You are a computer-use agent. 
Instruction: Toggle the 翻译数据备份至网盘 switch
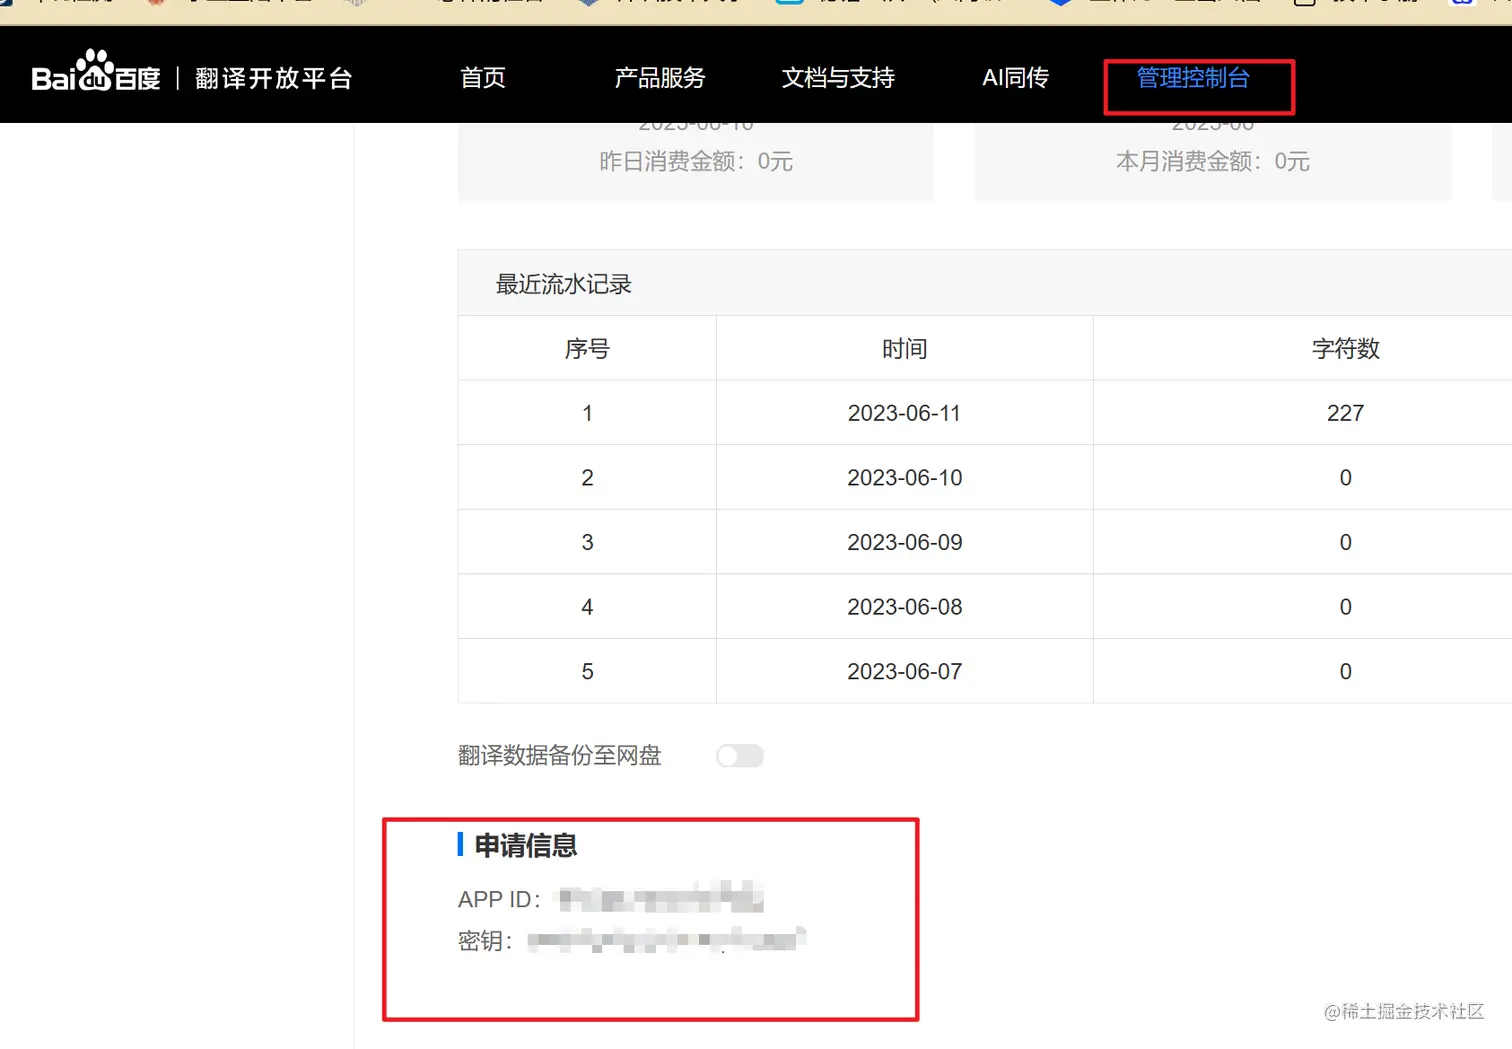[x=740, y=756]
